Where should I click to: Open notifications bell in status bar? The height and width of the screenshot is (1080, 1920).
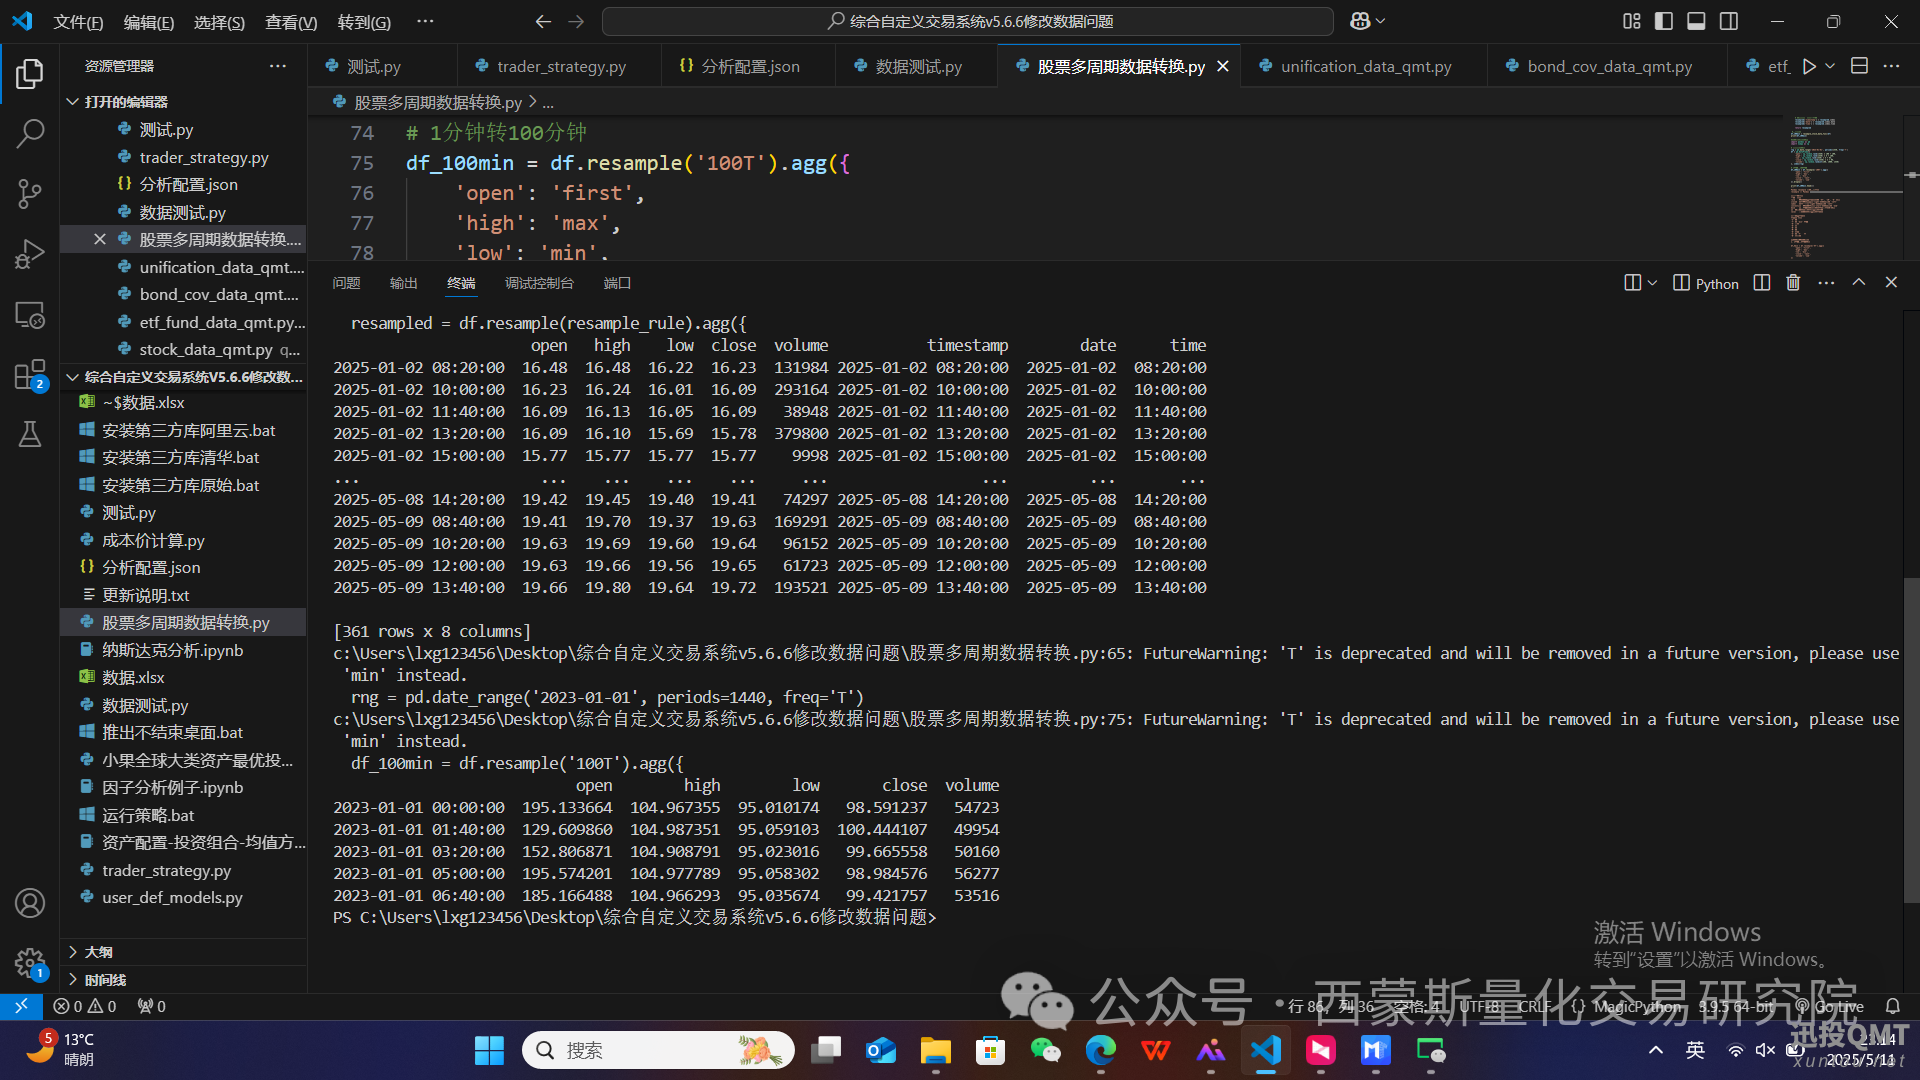click(x=1893, y=1006)
